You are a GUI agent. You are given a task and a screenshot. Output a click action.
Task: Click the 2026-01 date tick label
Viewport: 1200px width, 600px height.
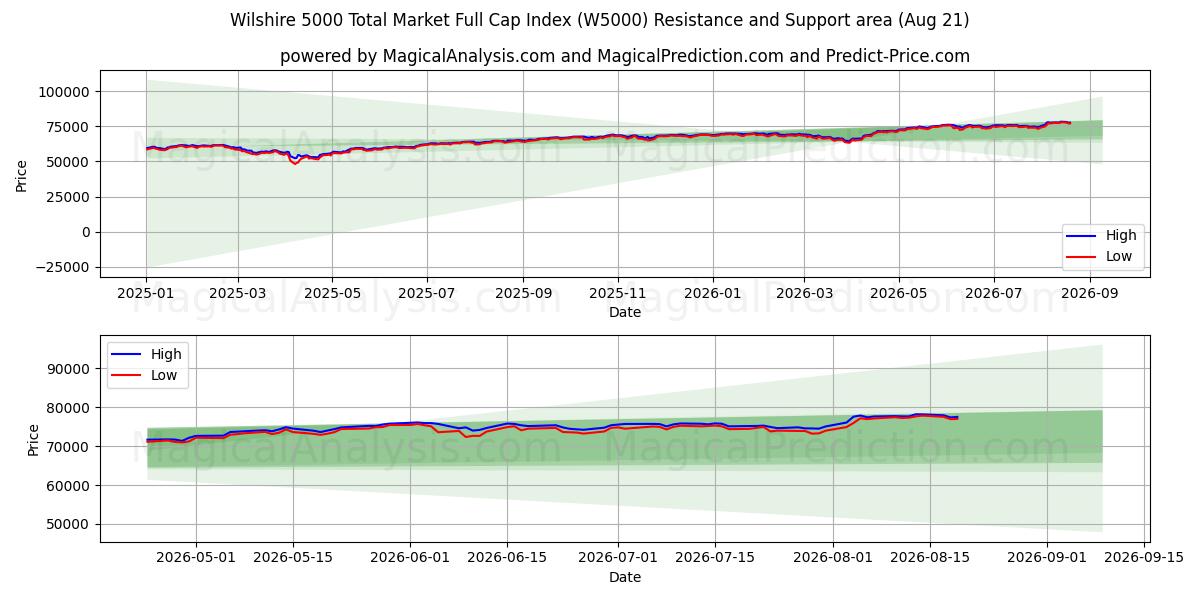point(713,294)
